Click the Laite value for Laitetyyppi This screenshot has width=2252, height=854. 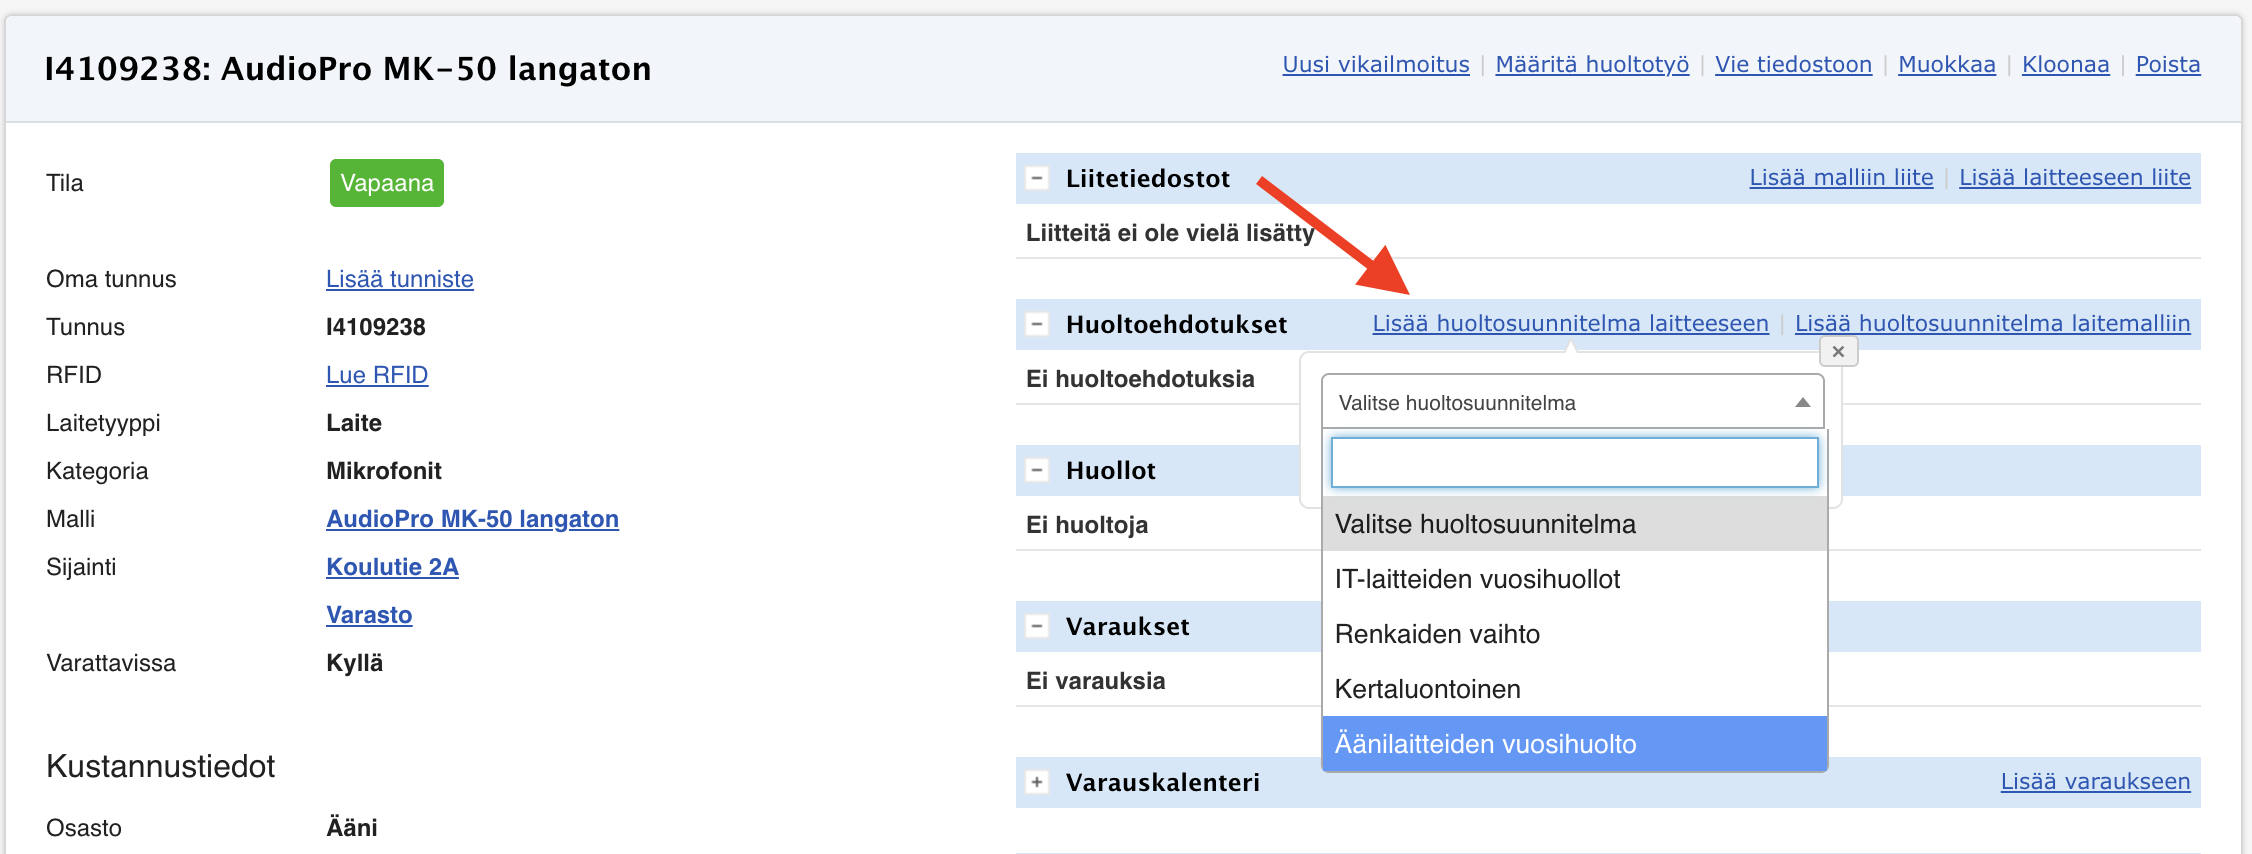pyautogui.click(x=354, y=423)
